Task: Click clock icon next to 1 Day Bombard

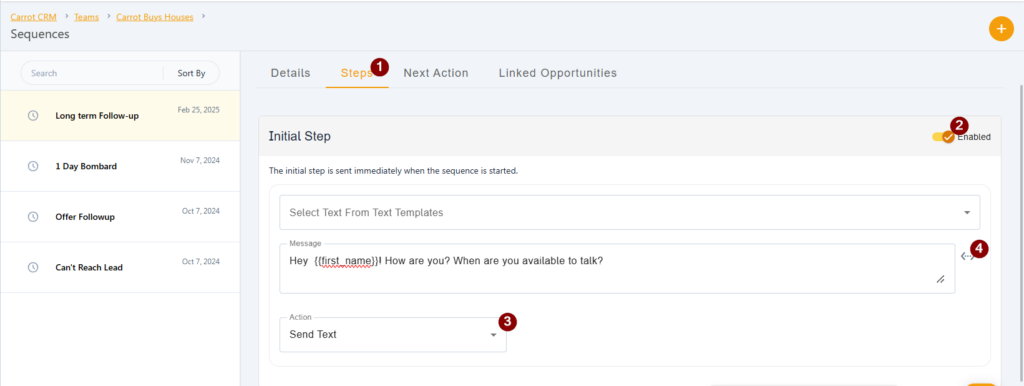Action: pyautogui.click(x=33, y=166)
